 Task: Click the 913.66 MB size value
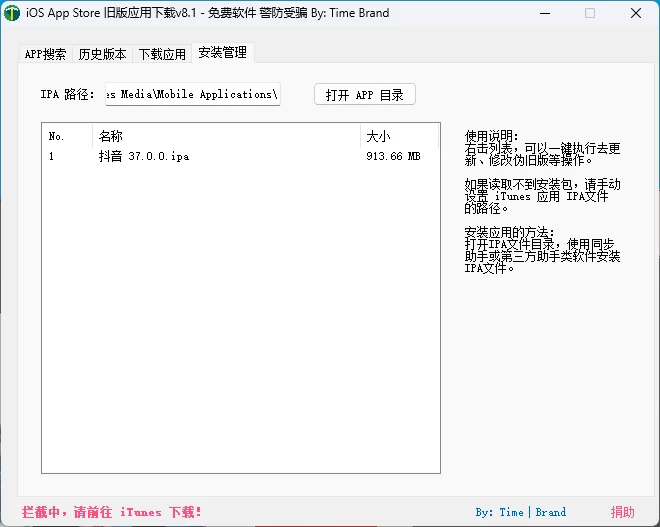pos(393,156)
